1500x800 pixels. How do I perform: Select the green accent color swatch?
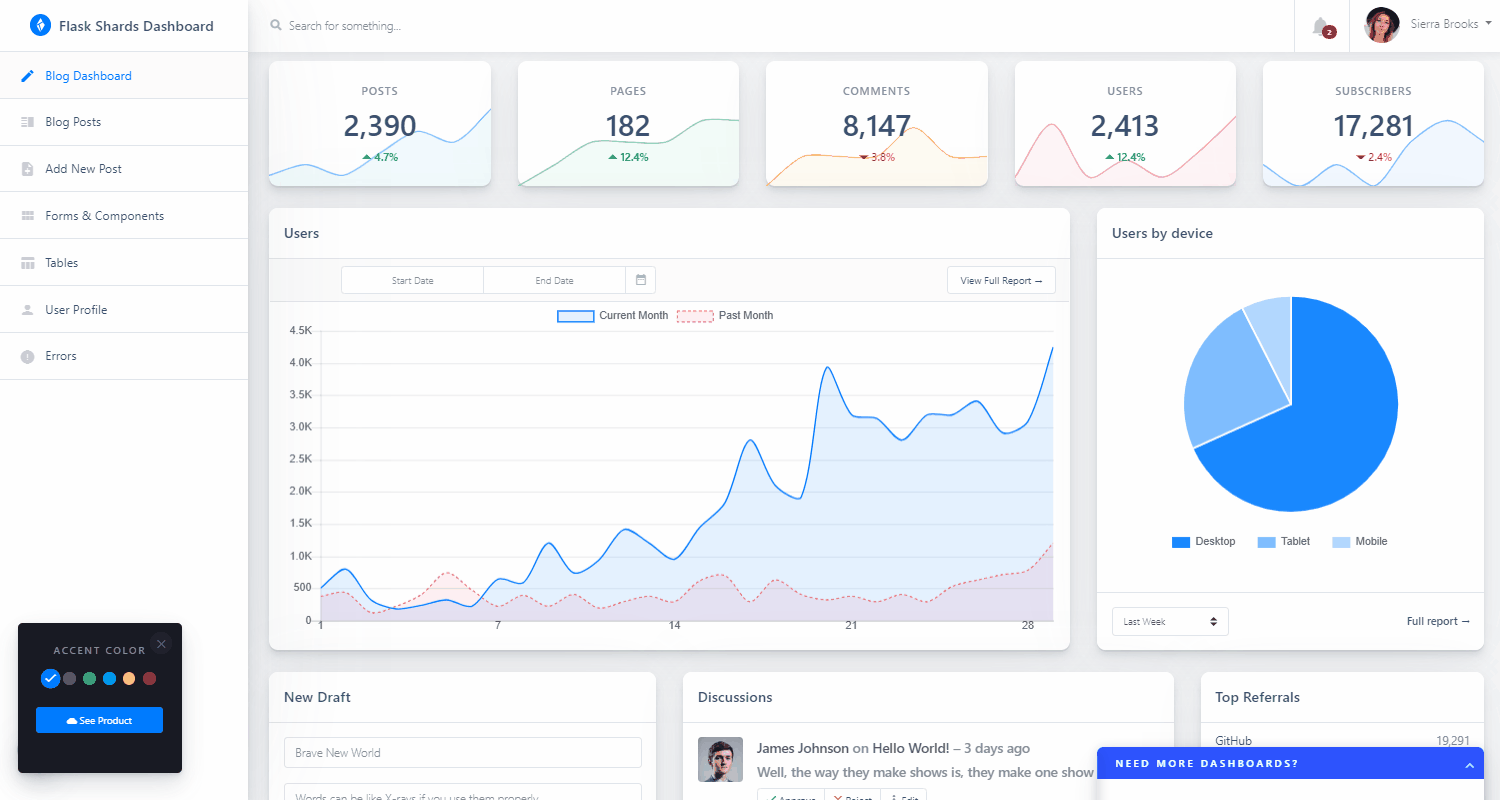pos(90,678)
